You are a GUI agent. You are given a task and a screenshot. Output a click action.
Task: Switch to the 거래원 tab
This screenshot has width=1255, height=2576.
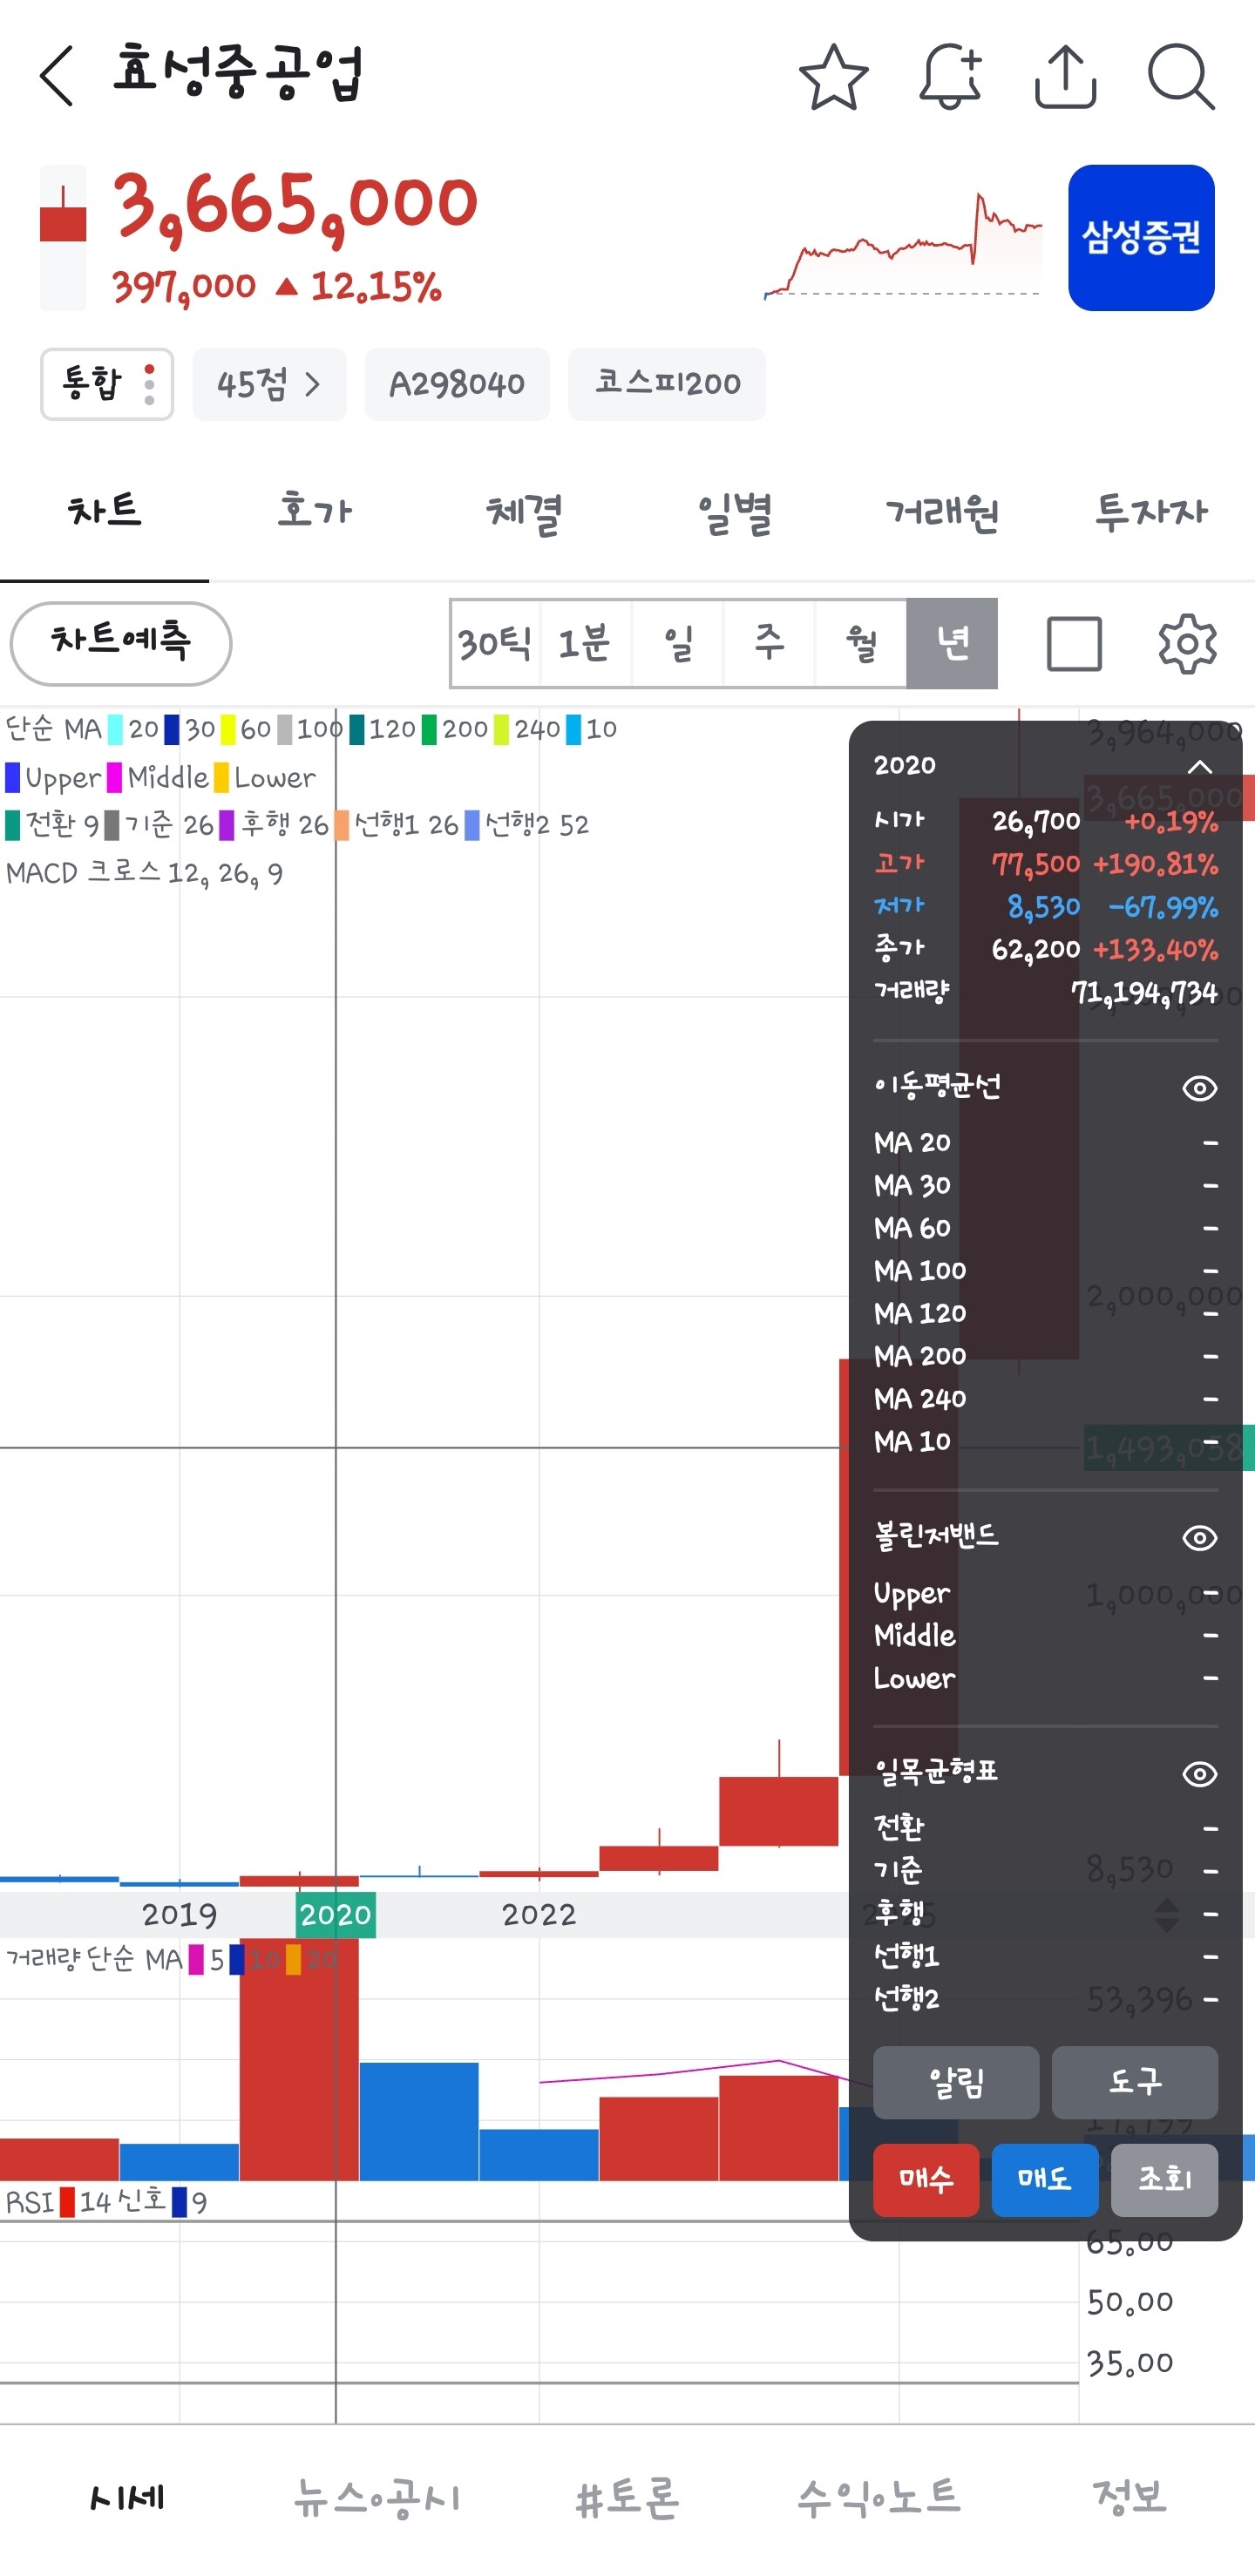(x=941, y=511)
